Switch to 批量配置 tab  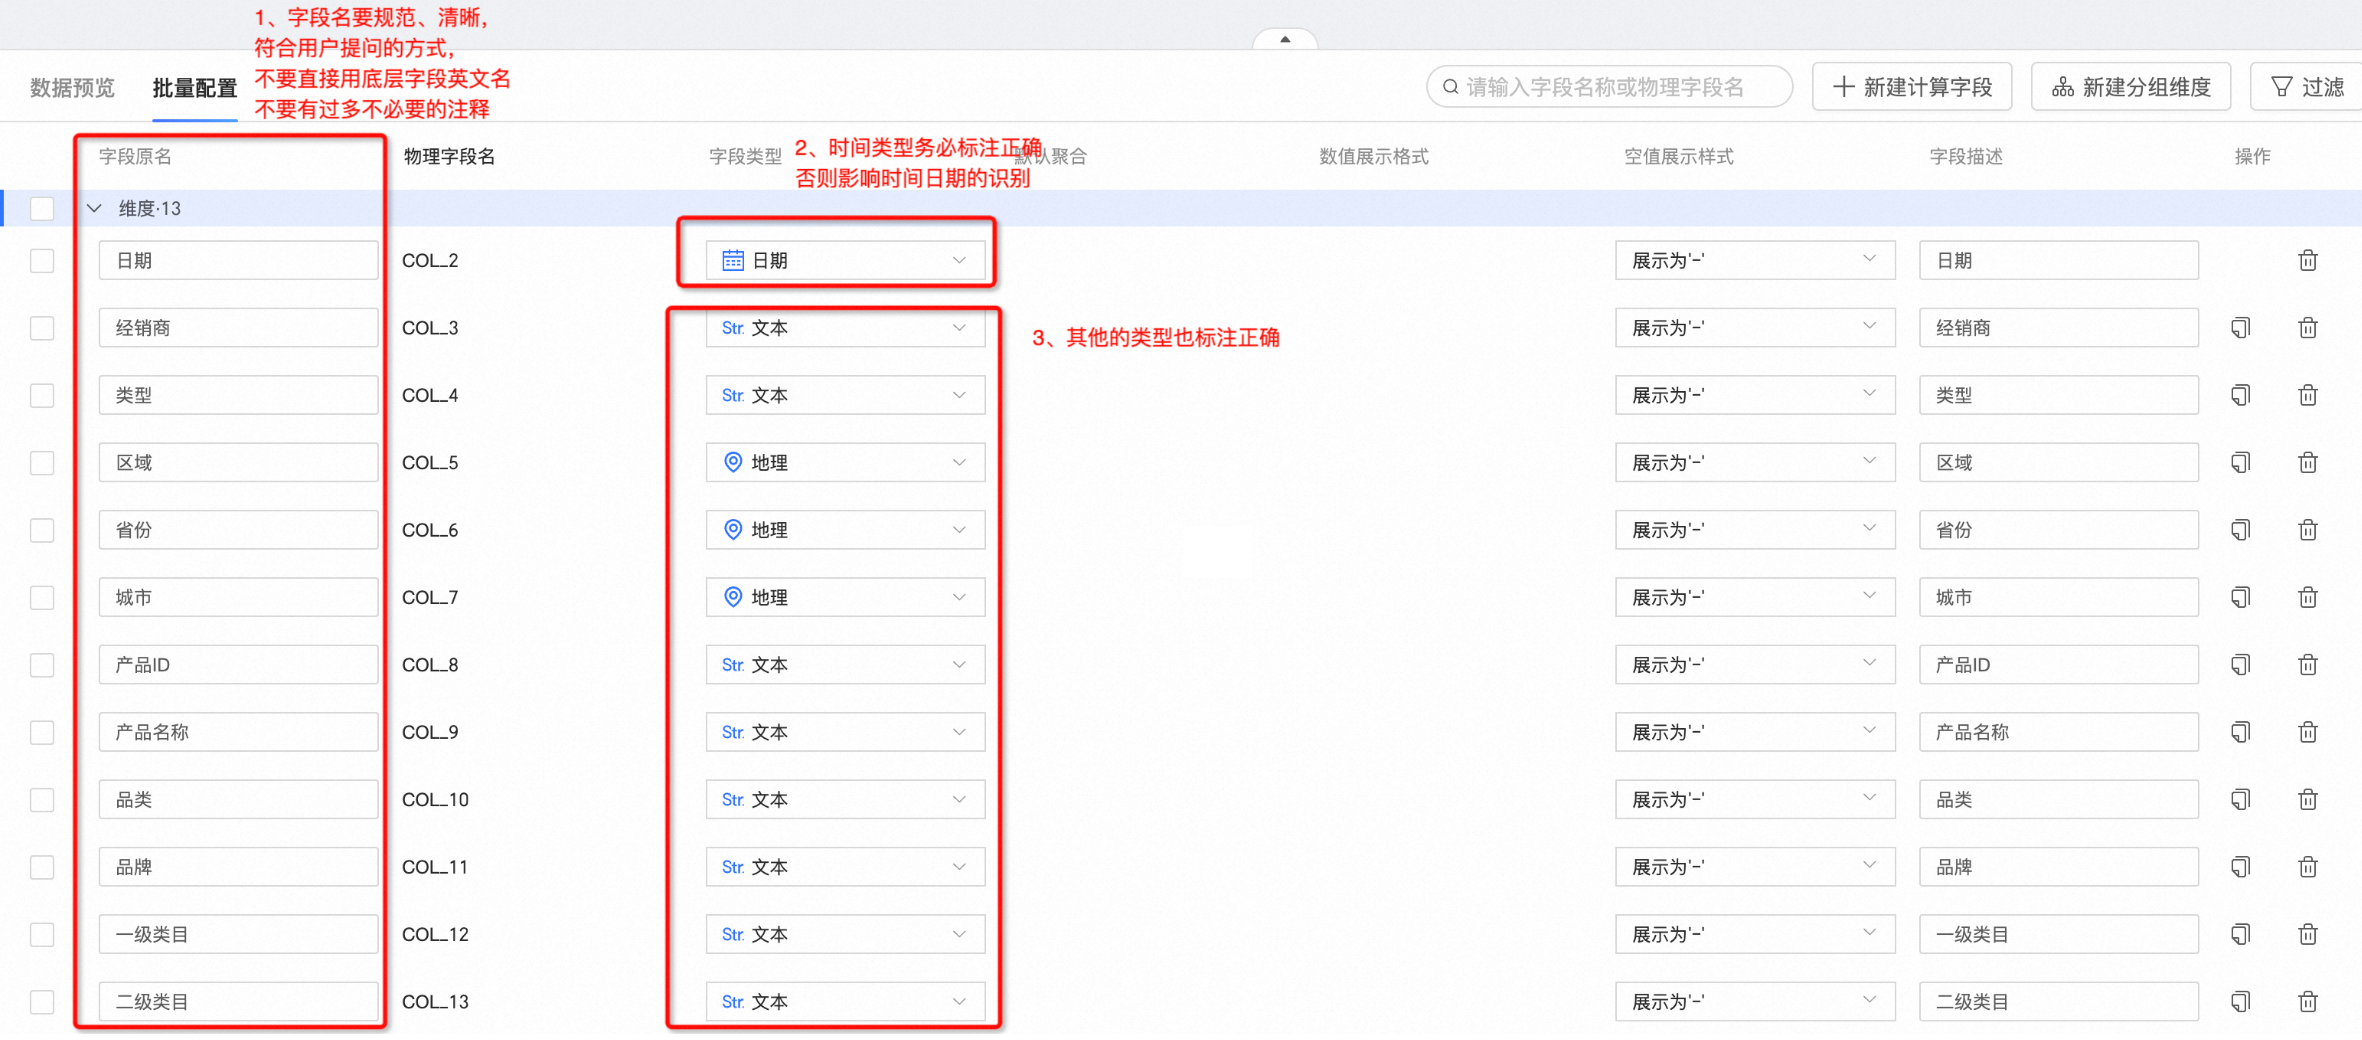click(x=195, y=88)
